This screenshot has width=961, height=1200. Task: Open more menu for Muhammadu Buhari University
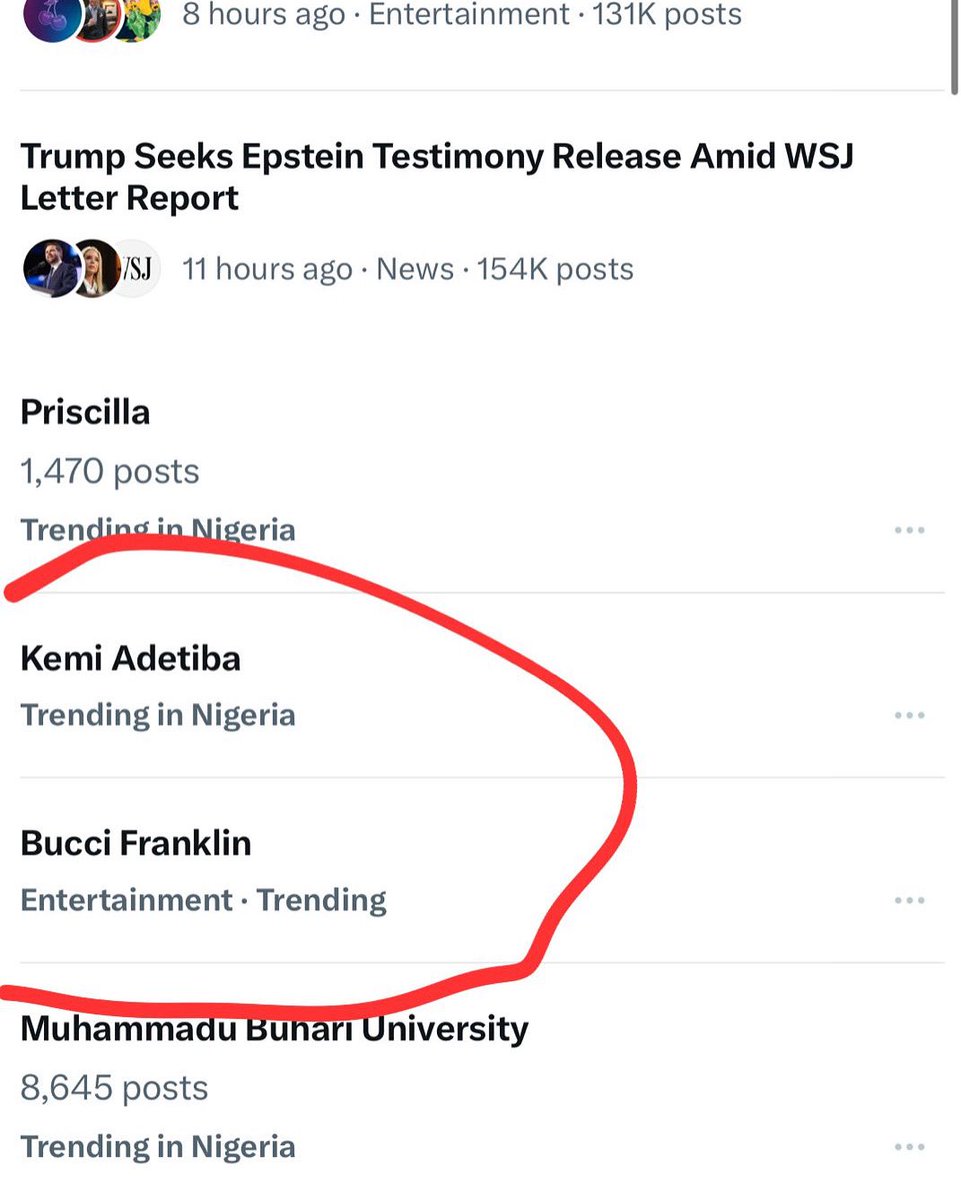tap(908, 1147)
